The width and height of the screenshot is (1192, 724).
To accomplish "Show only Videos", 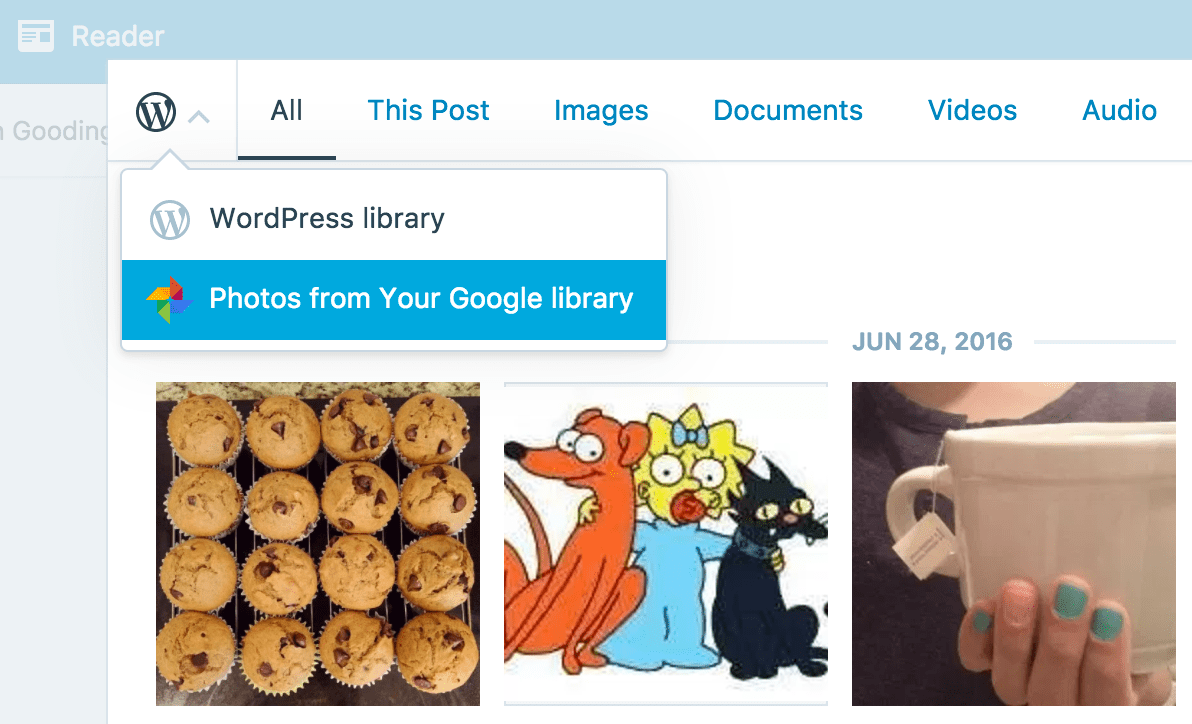I will point(972,110).
